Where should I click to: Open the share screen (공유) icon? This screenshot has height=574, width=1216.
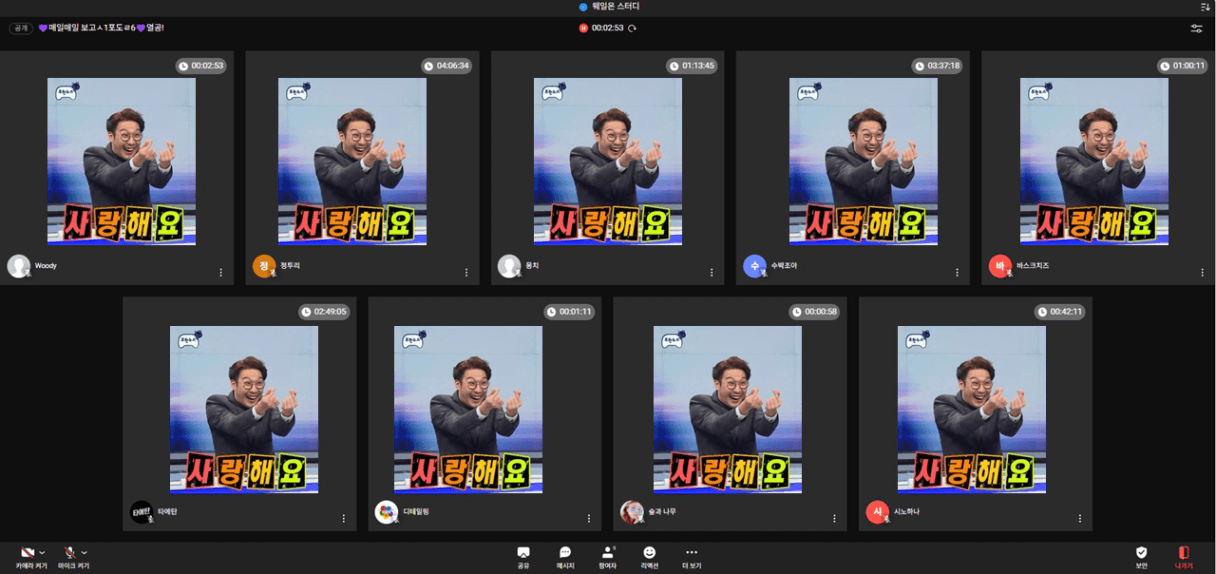523,553
